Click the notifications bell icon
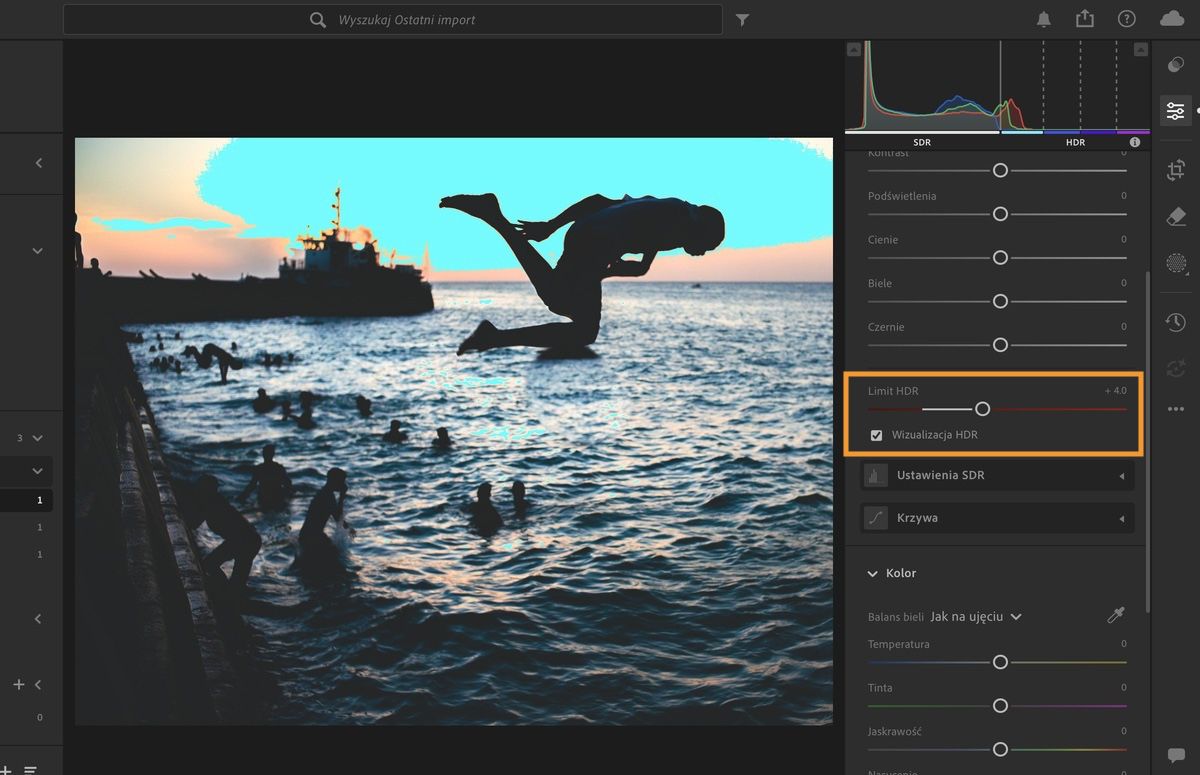Image resolution: width=1200 pixels, height=775 pixels. [x=1044, y=20]
